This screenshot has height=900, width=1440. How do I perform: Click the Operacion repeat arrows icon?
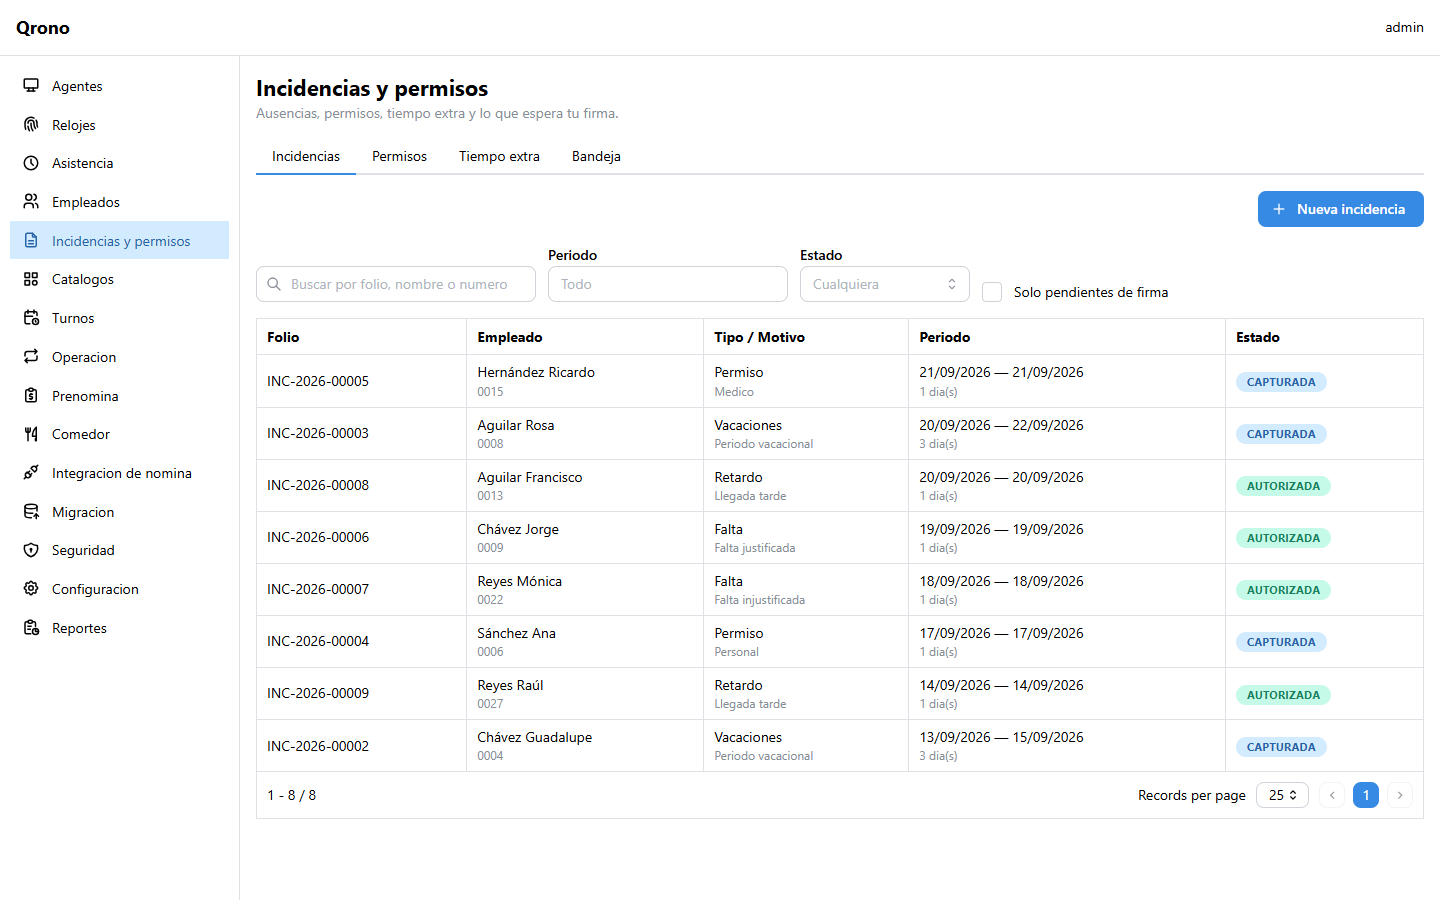point(31,357)
